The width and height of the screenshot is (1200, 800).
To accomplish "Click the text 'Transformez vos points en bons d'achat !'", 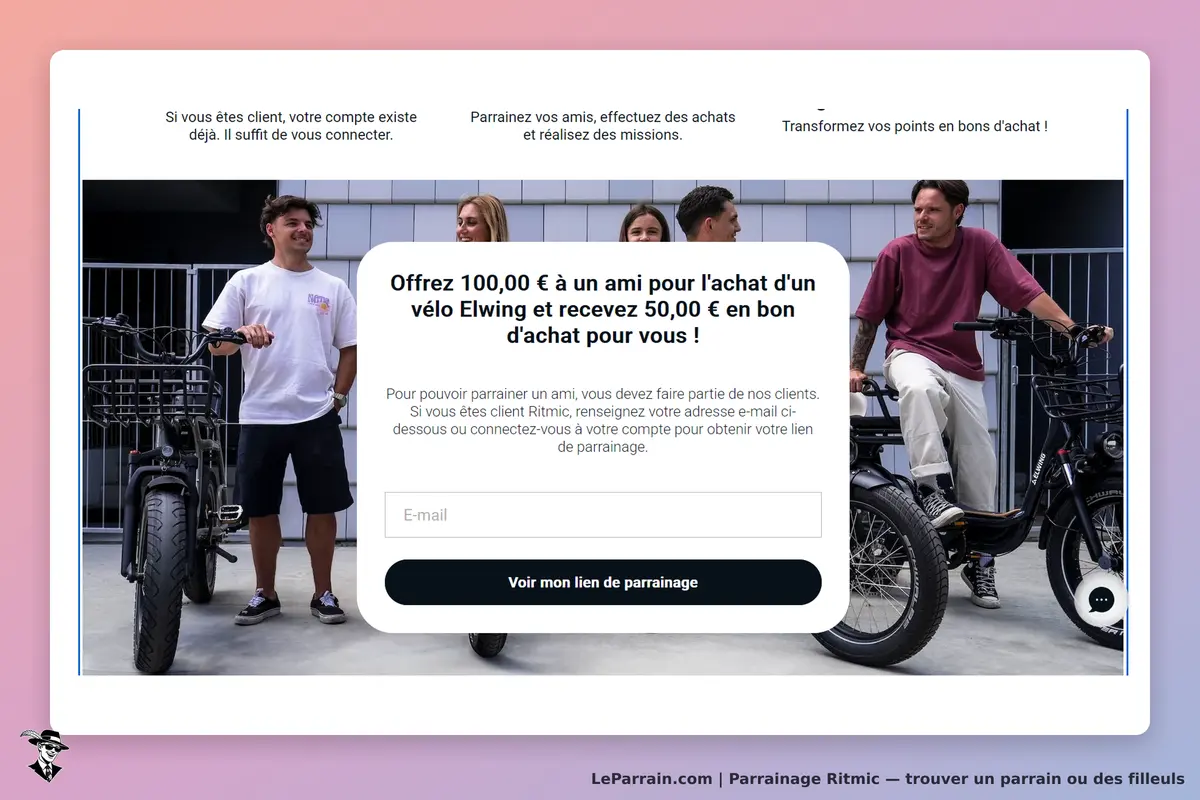I will point(915,126).
